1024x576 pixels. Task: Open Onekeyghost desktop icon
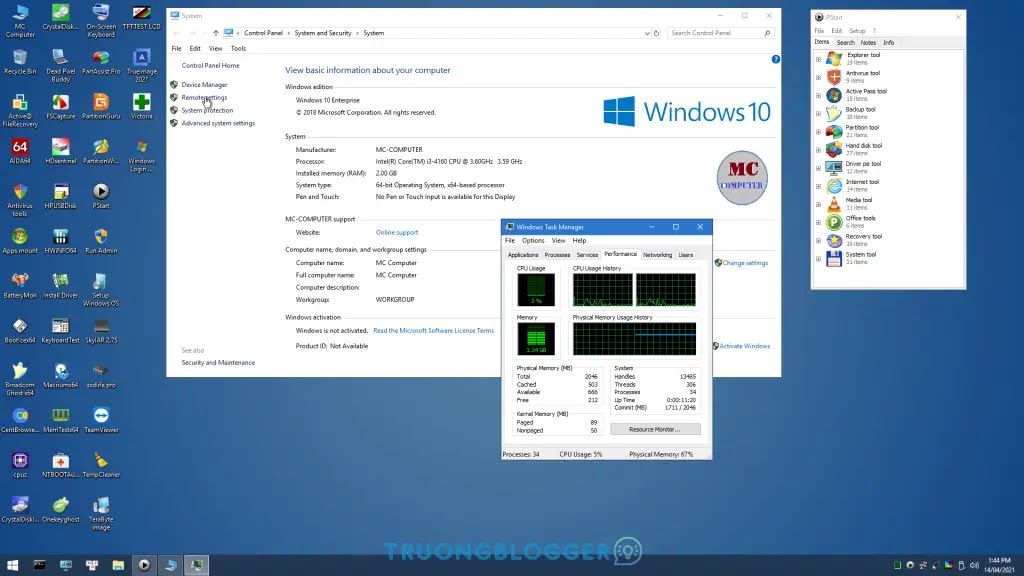(x=61, y=510)
